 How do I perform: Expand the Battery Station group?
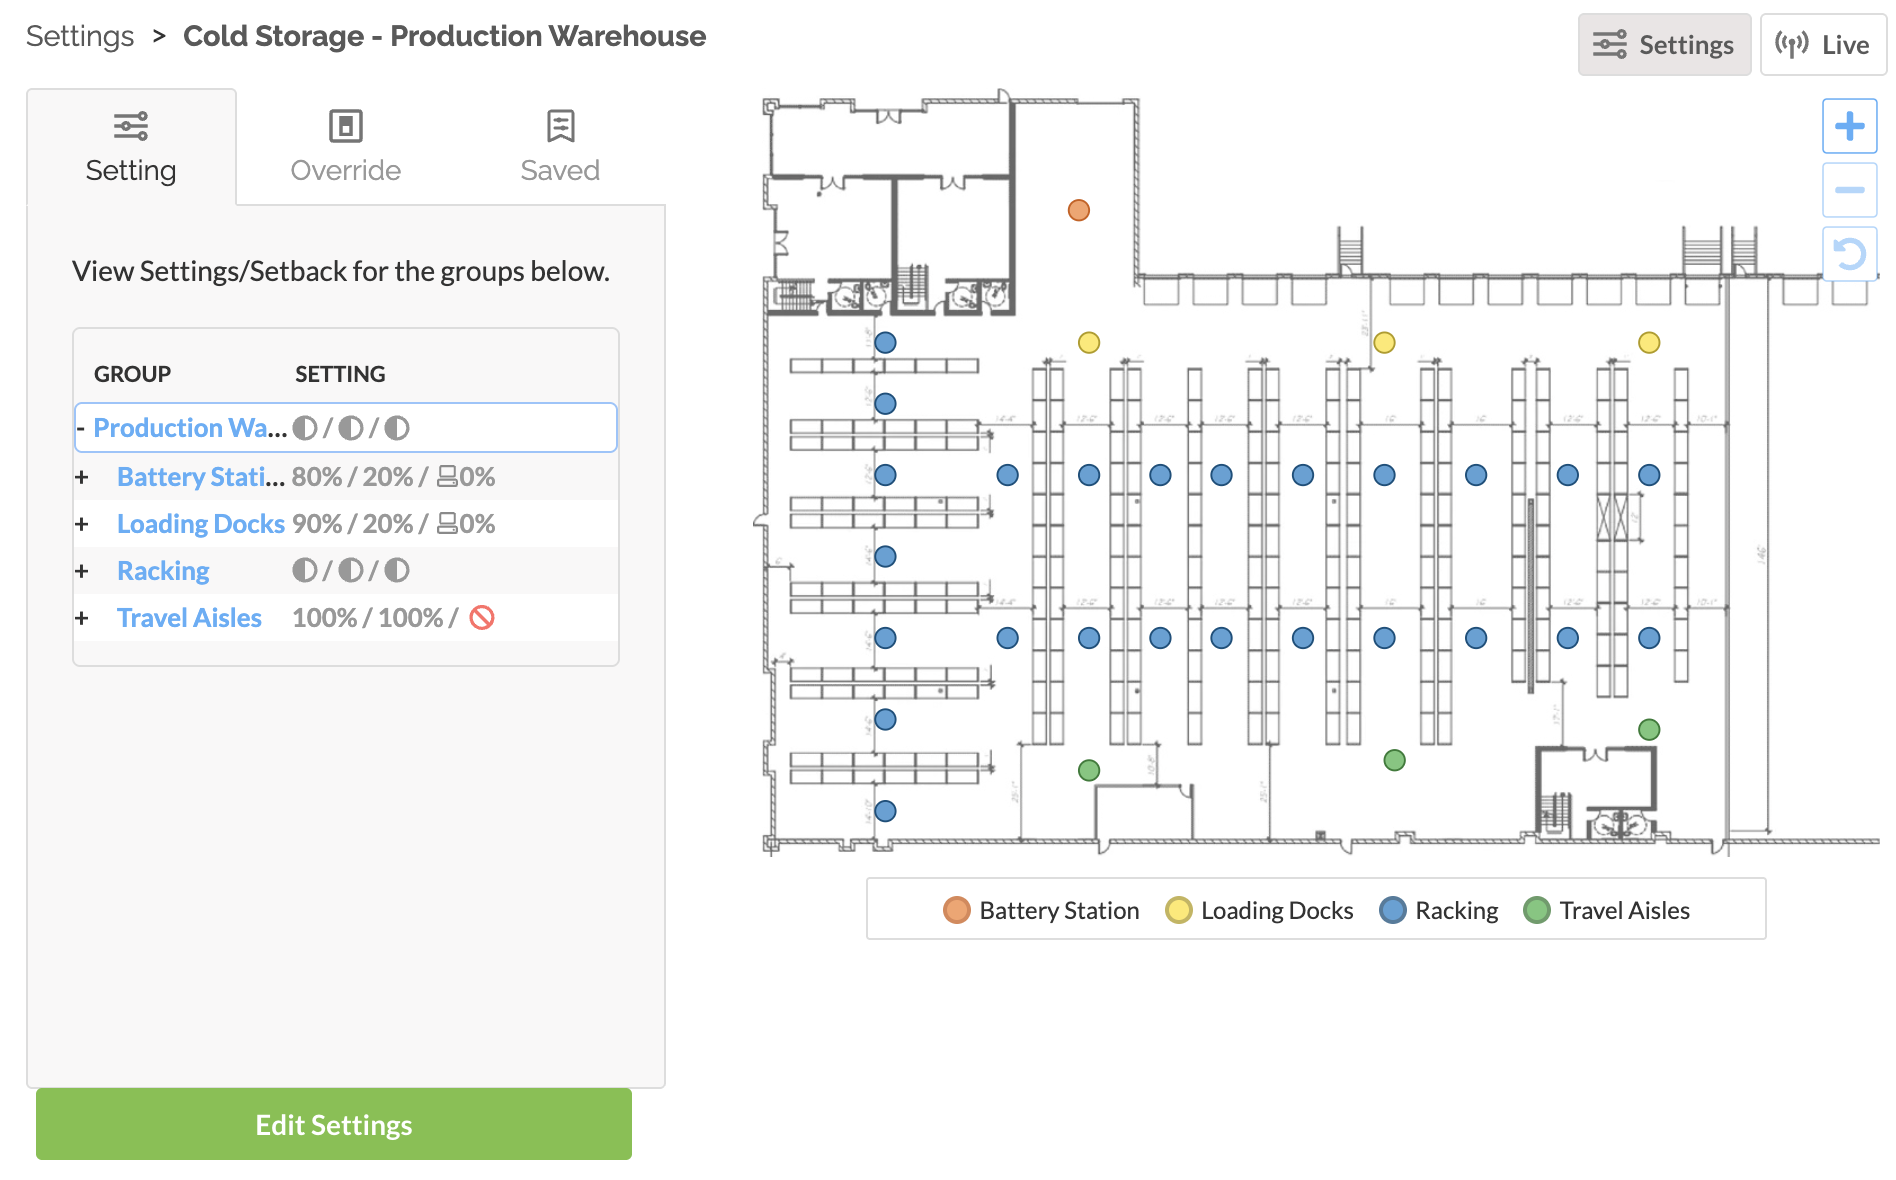[82, 477]
